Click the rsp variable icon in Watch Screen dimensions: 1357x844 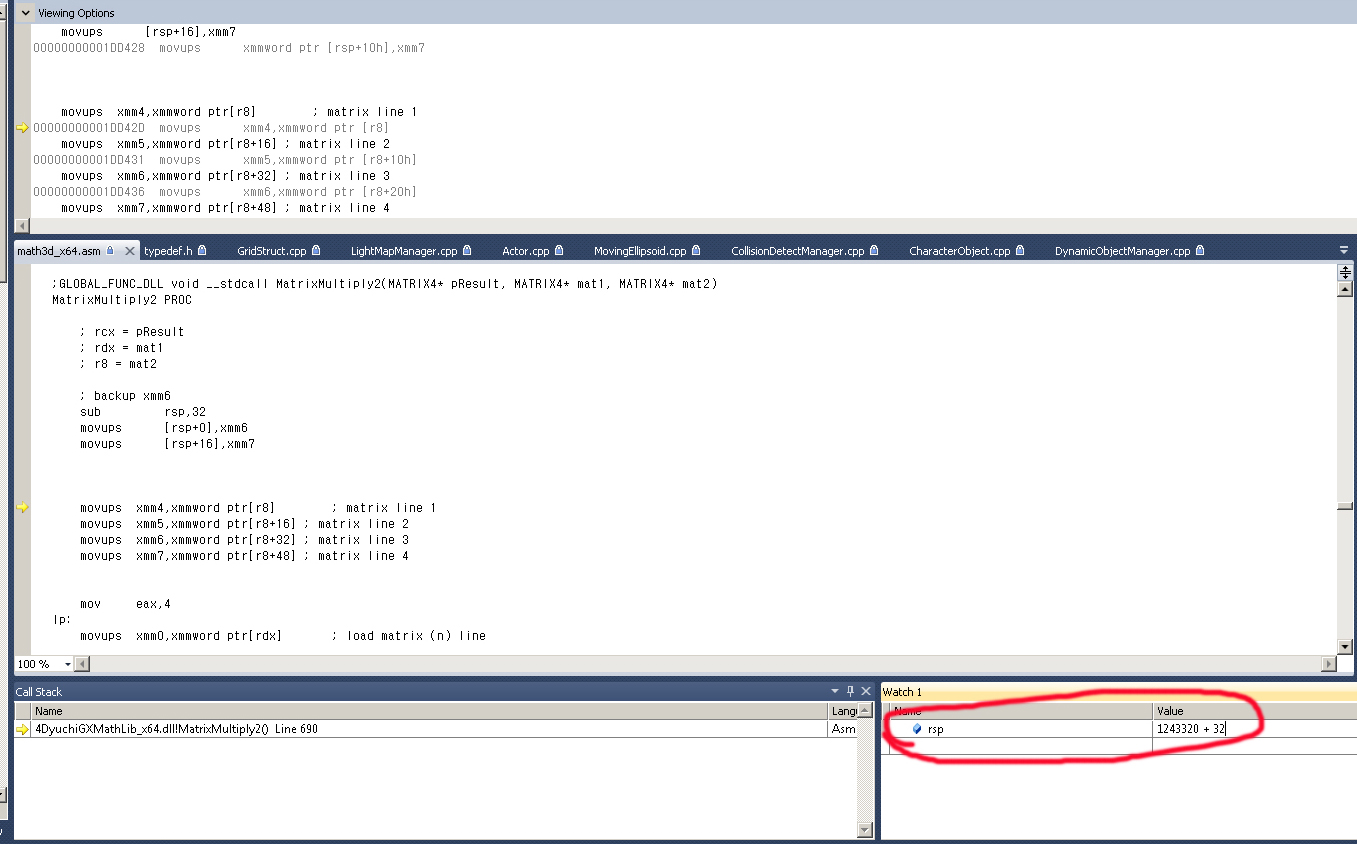click(x=917, y=729)
